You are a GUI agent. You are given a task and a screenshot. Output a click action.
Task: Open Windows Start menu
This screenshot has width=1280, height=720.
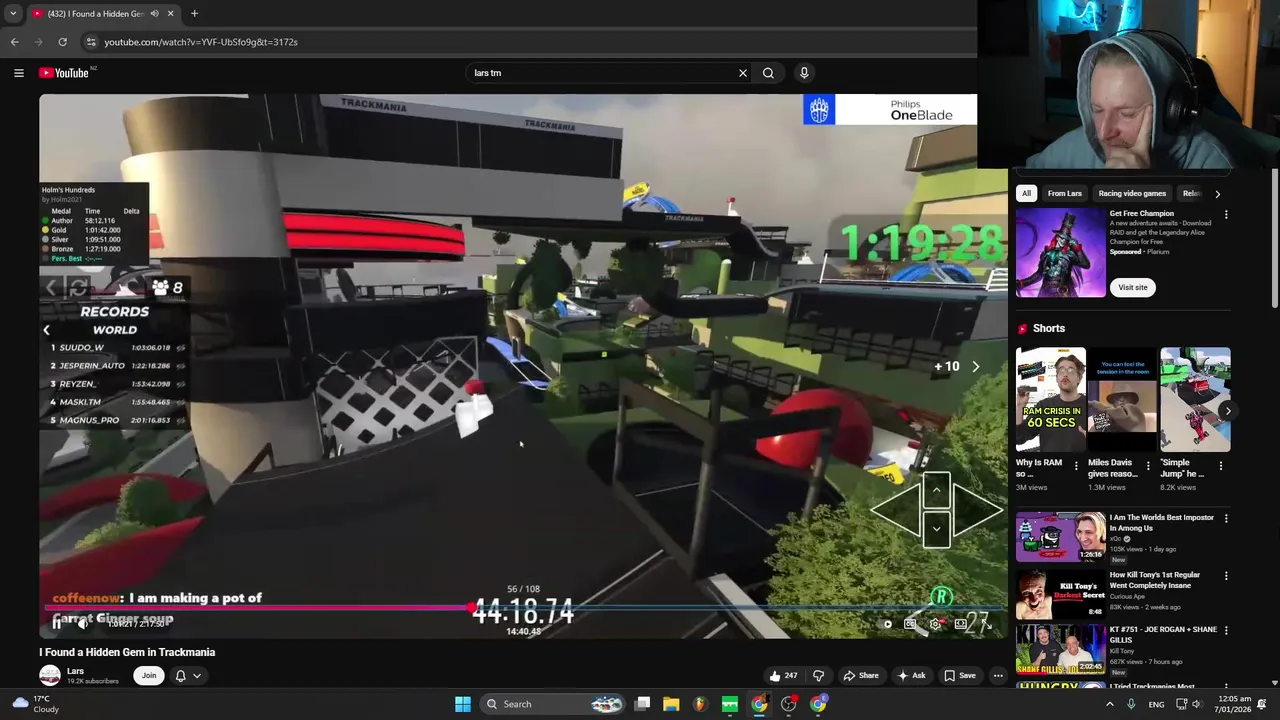click(x=463, y=704)
